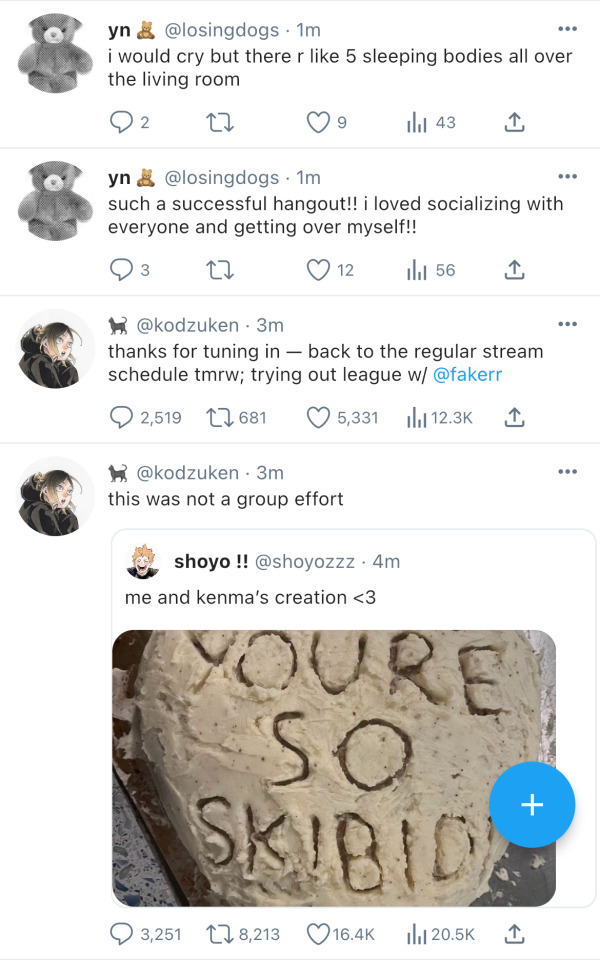Retweet the 'successful hangout' tweet
Screen dimensions: 600x960
coord(217,269)
